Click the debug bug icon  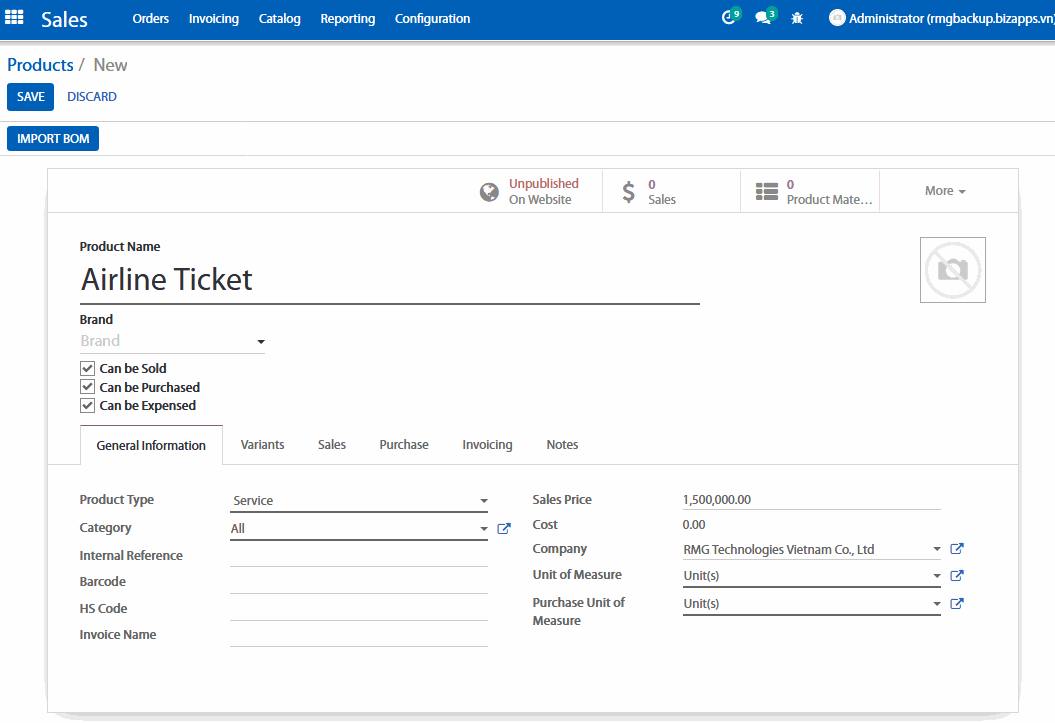[x=797, y=18]
